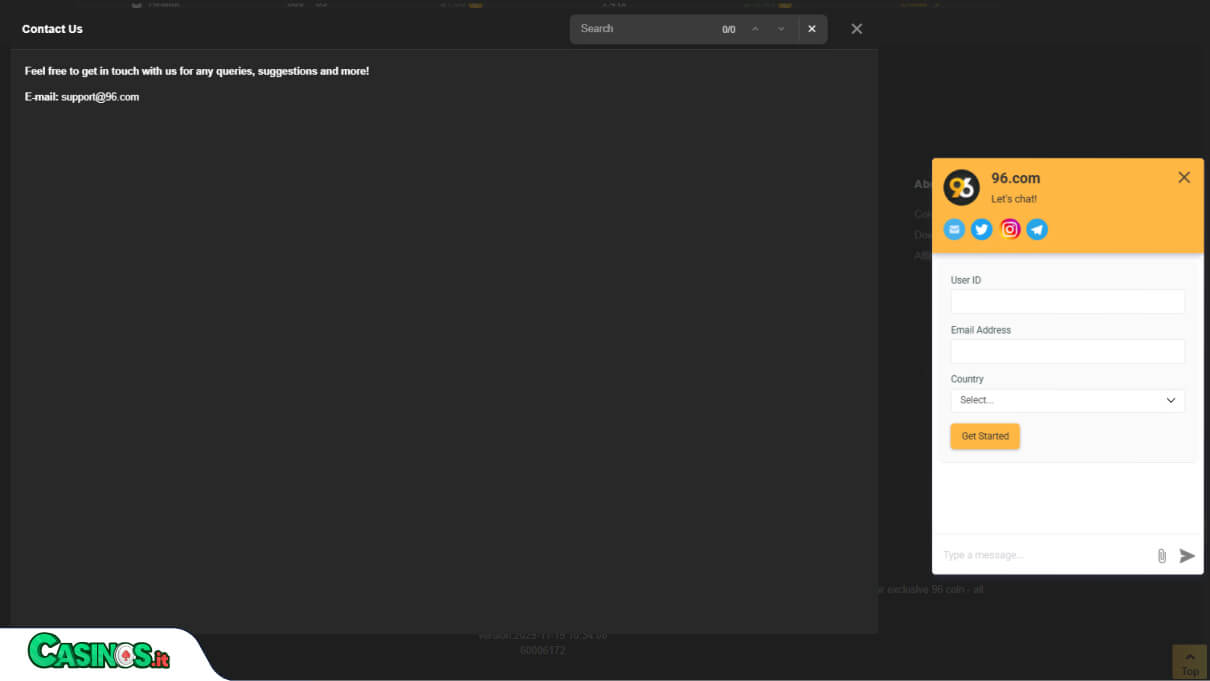
Task: Expand the Country Select dropdown
Action: coord(1068,400)
